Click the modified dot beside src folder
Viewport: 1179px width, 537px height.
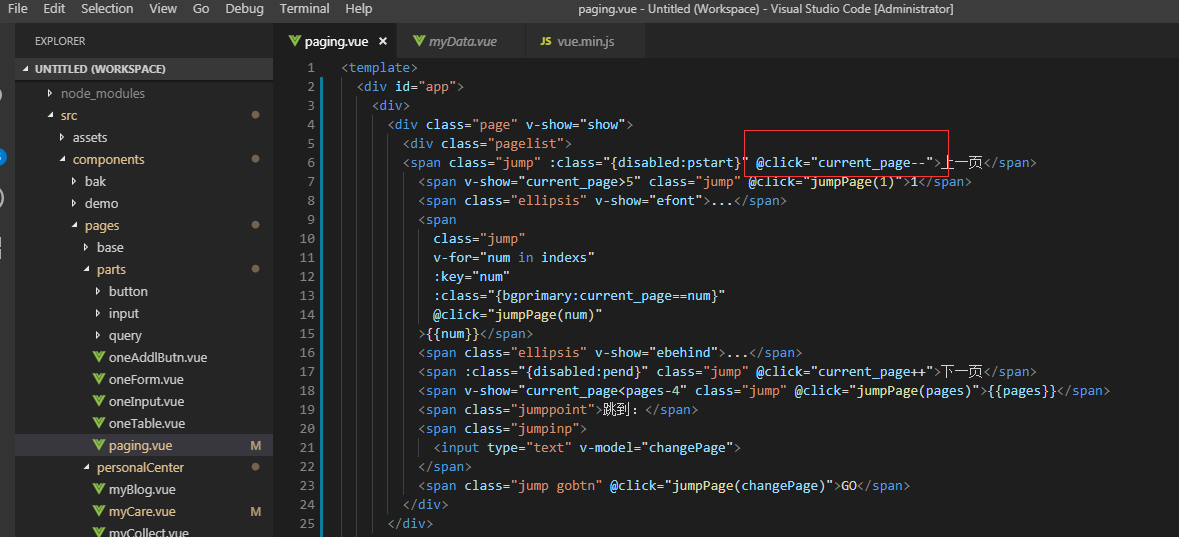point(256,115)
